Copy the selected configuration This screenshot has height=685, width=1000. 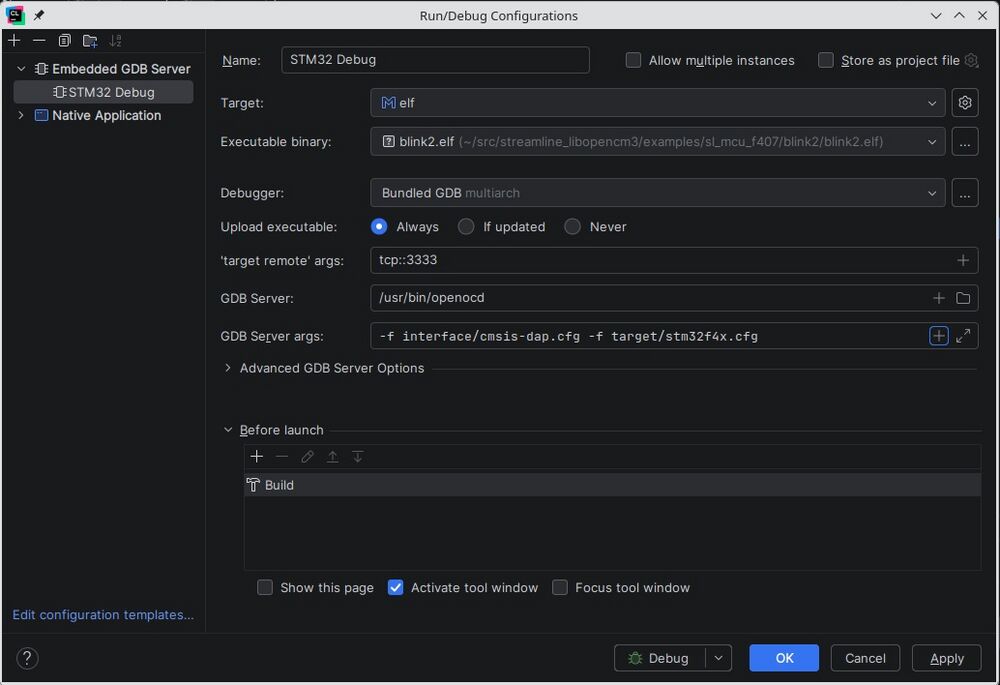(x=64, y=40)
